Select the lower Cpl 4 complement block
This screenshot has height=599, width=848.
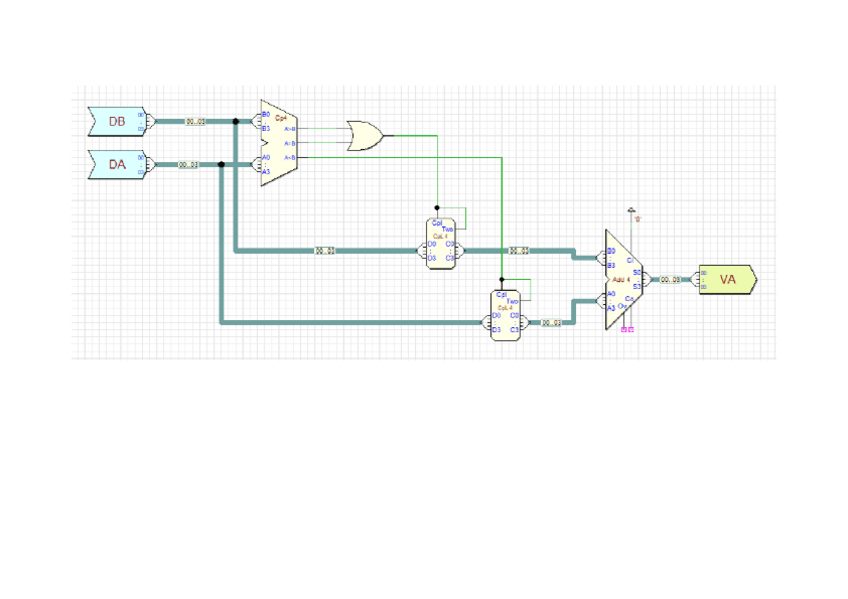click(x=505, y=314)
